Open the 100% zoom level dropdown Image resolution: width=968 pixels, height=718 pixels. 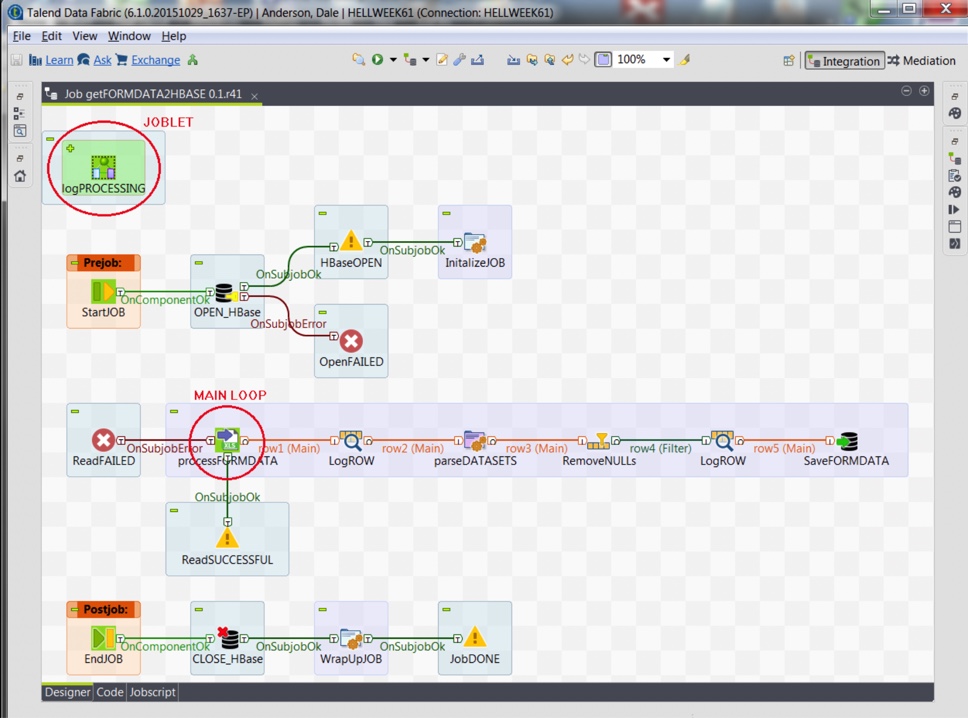(666, 59)
